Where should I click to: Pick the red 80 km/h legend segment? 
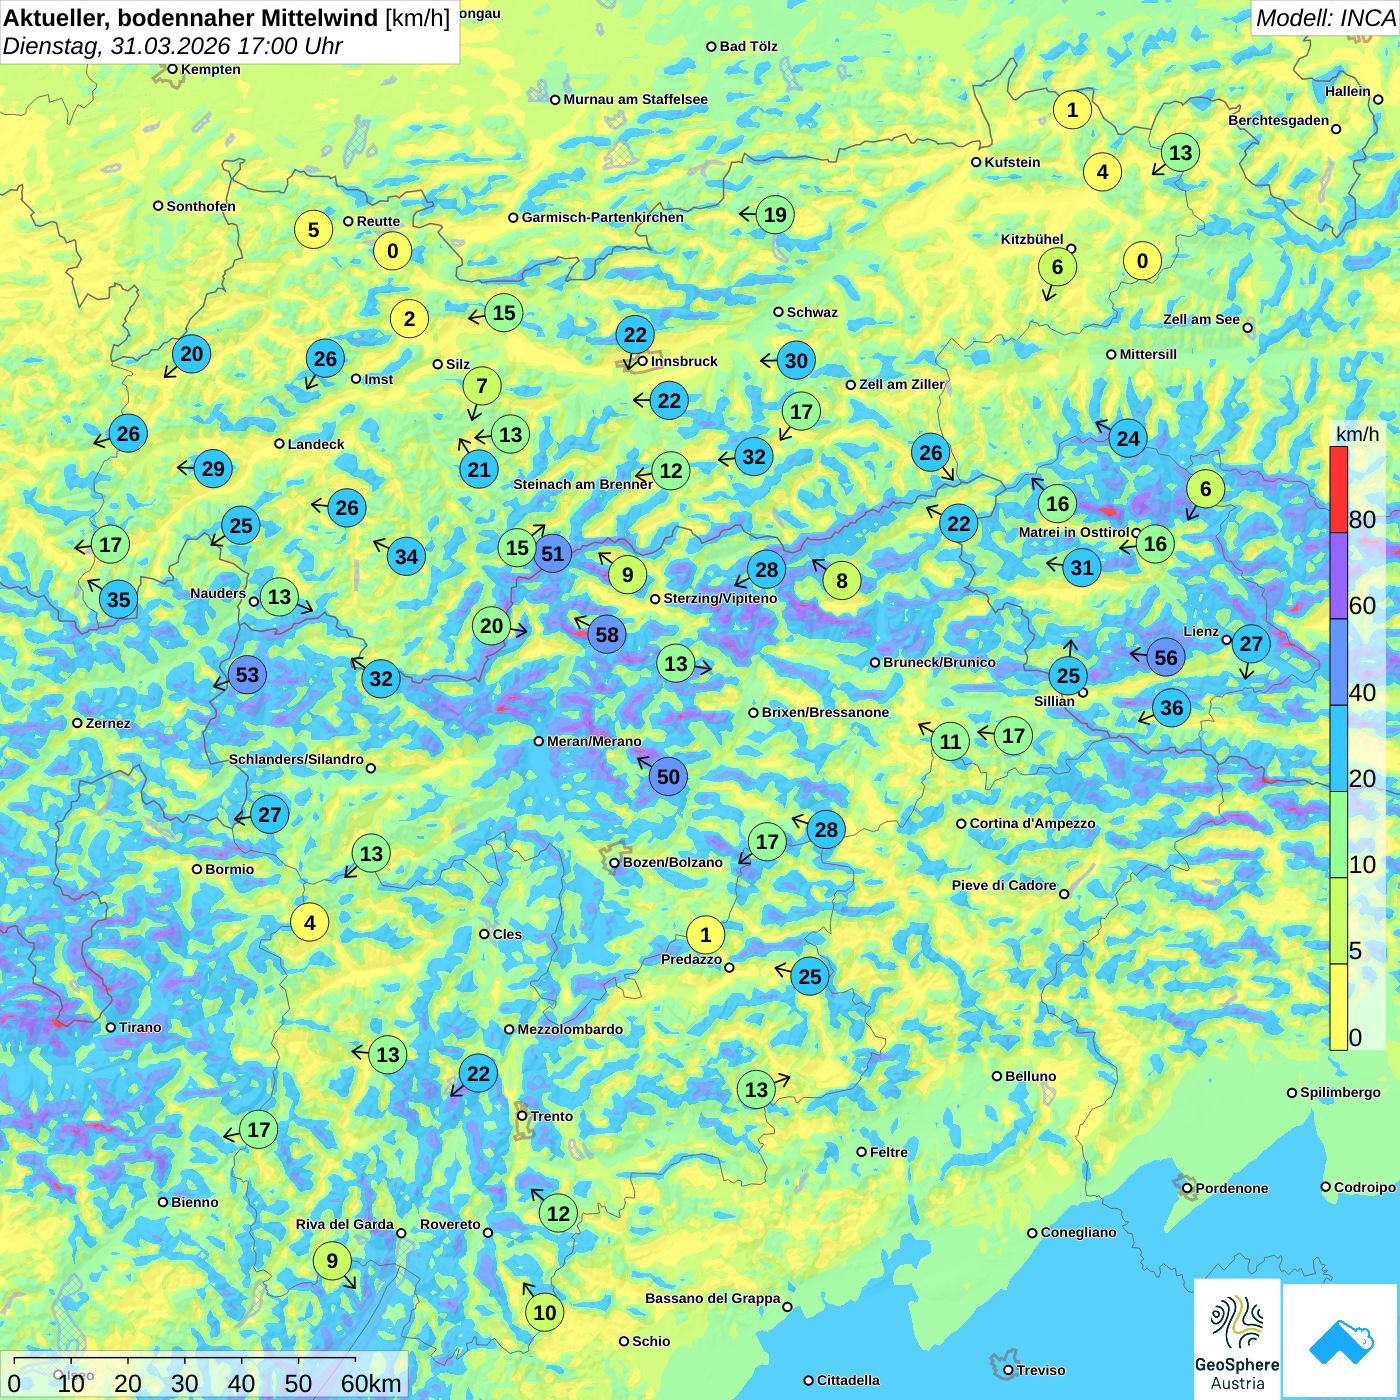pyautogui.click(x=1338, y=489)
